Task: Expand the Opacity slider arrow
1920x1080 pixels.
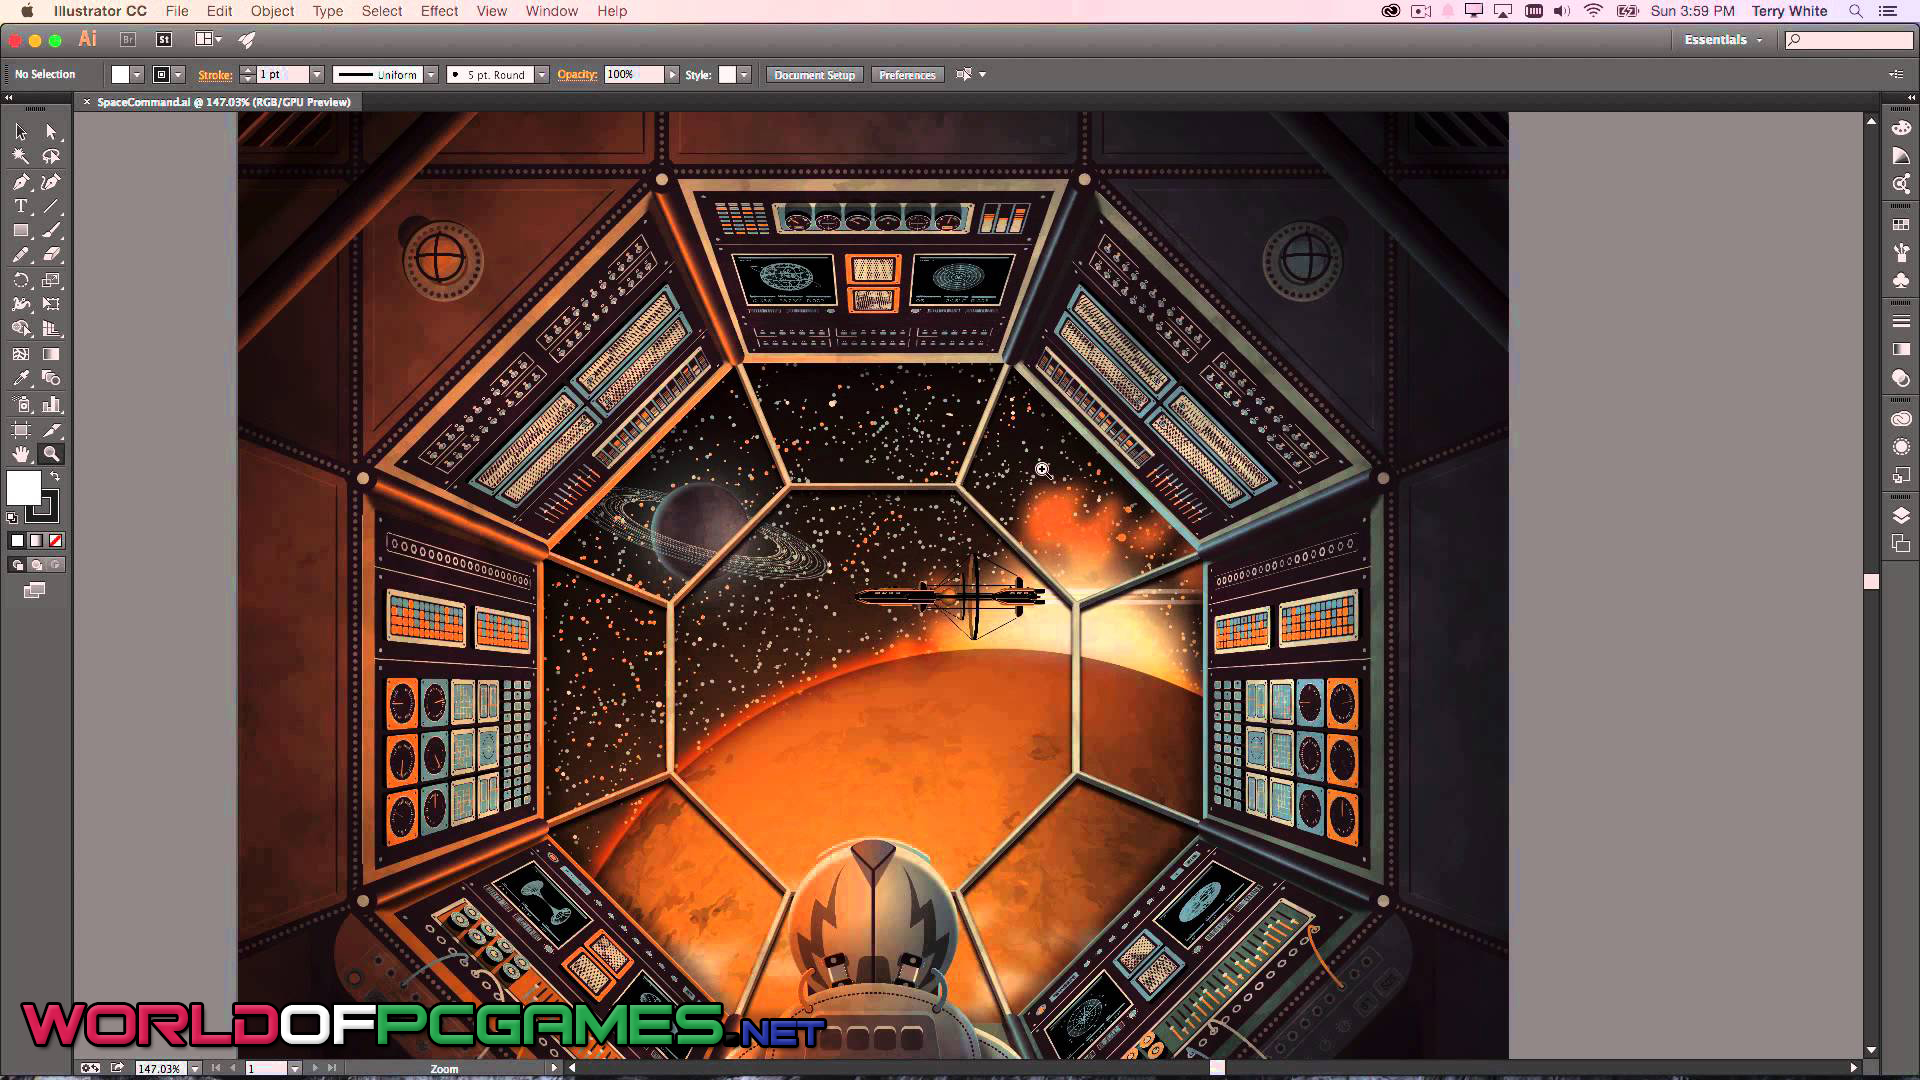Action: click(672, 75)
